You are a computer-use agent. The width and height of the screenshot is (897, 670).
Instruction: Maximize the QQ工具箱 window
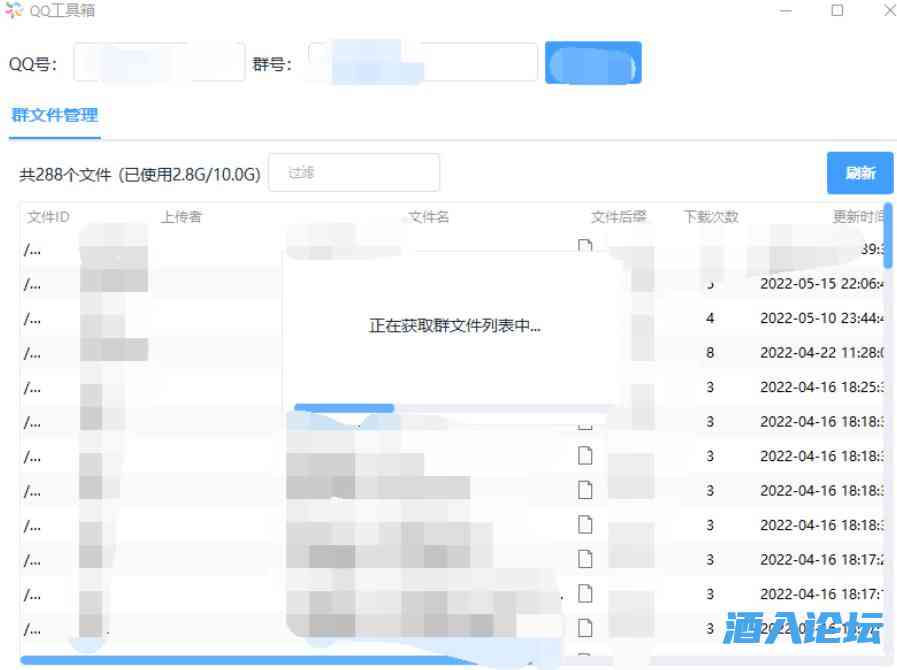(x=837, y=11)
